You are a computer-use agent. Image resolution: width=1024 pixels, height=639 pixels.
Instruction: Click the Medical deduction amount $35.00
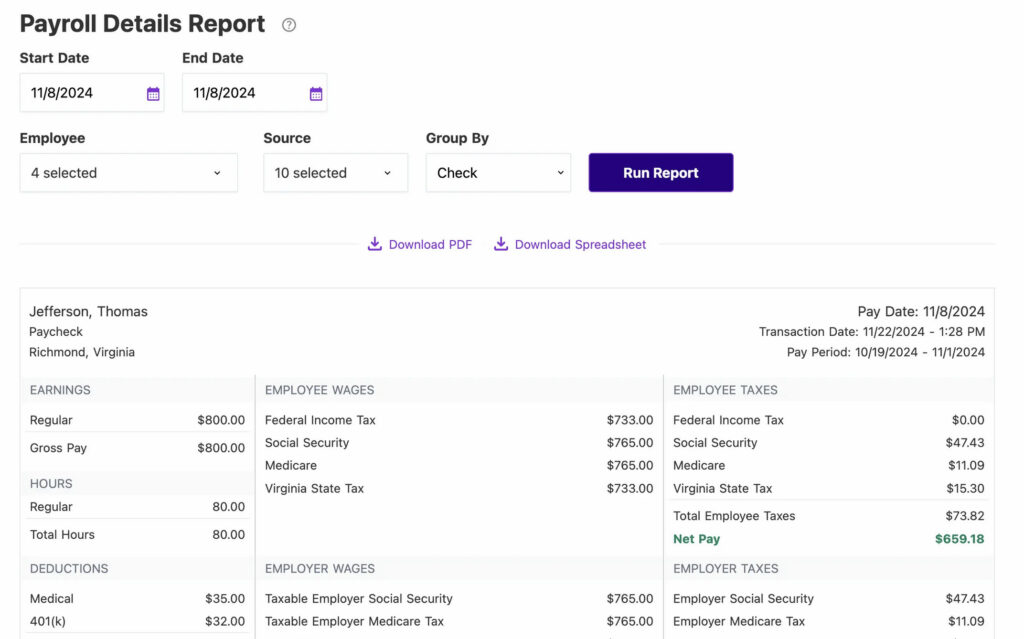[225, 598]
